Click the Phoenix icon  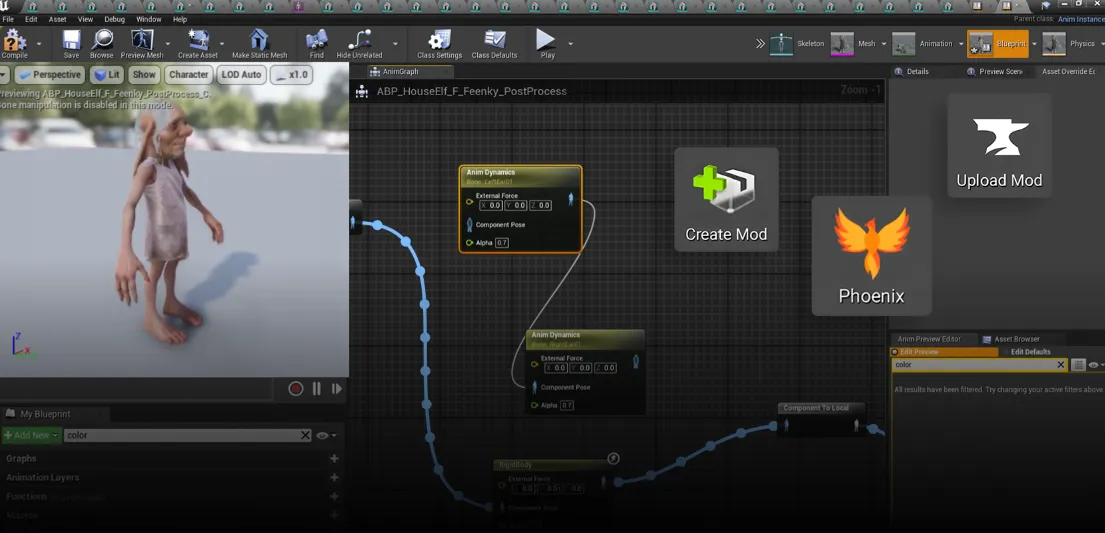click(x=872, y=255)
